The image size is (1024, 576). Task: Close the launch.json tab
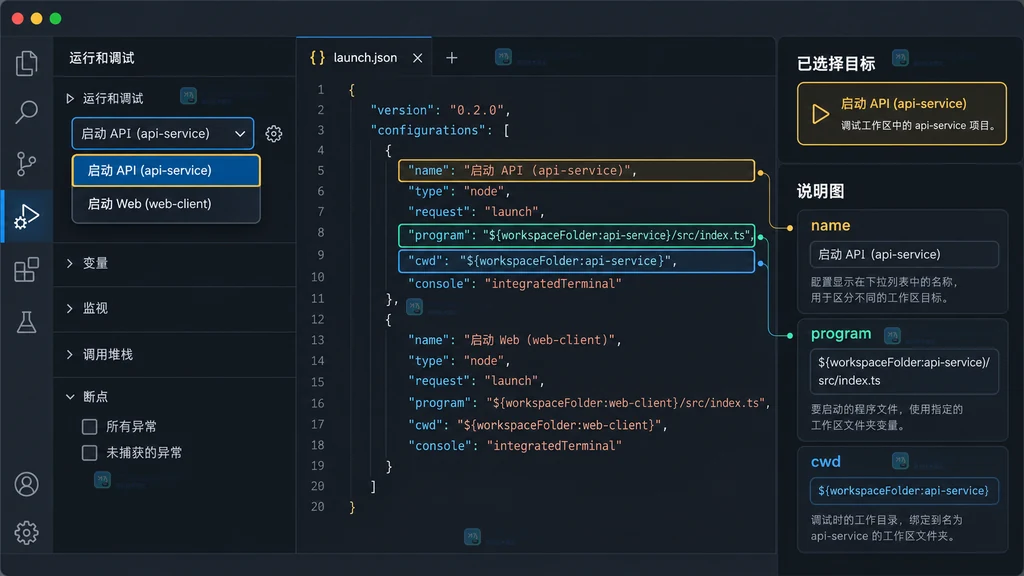click(x=417, y=58)
